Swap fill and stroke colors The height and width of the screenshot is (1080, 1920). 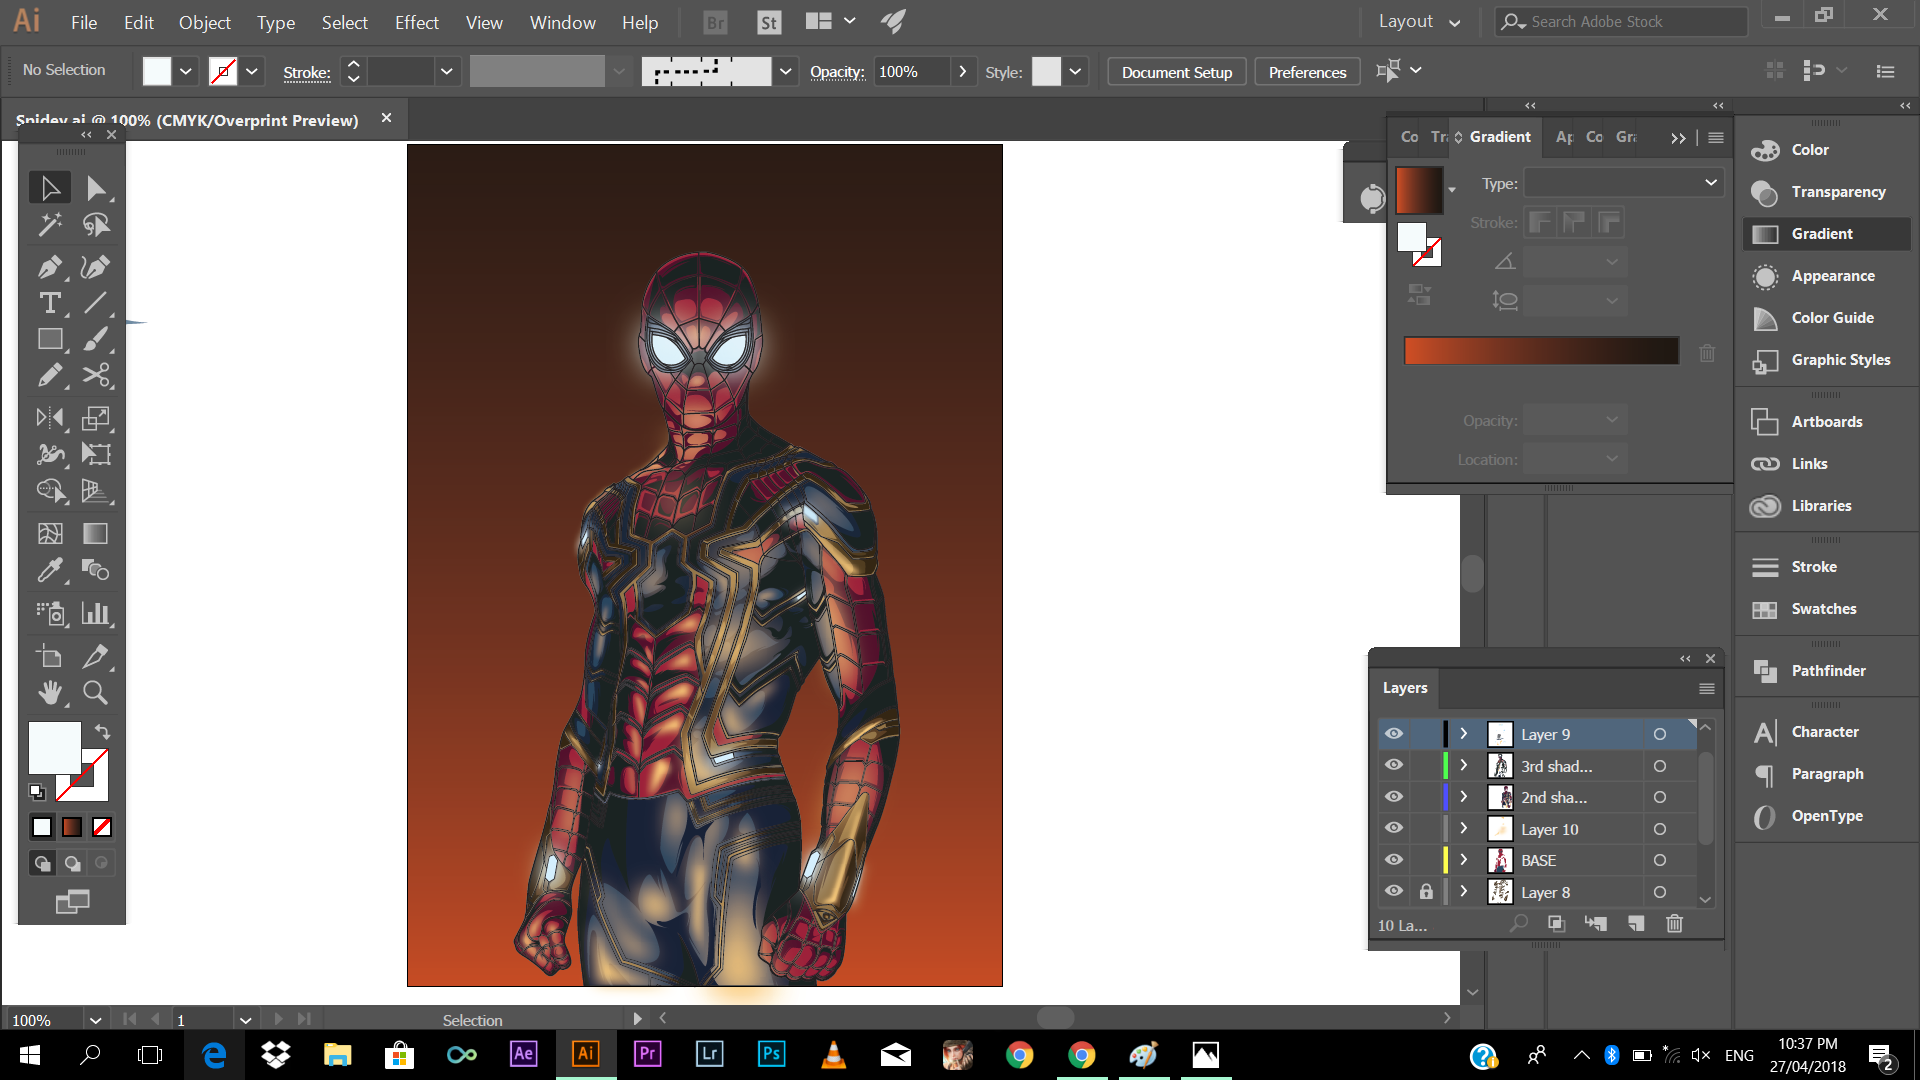pos(102,731)
